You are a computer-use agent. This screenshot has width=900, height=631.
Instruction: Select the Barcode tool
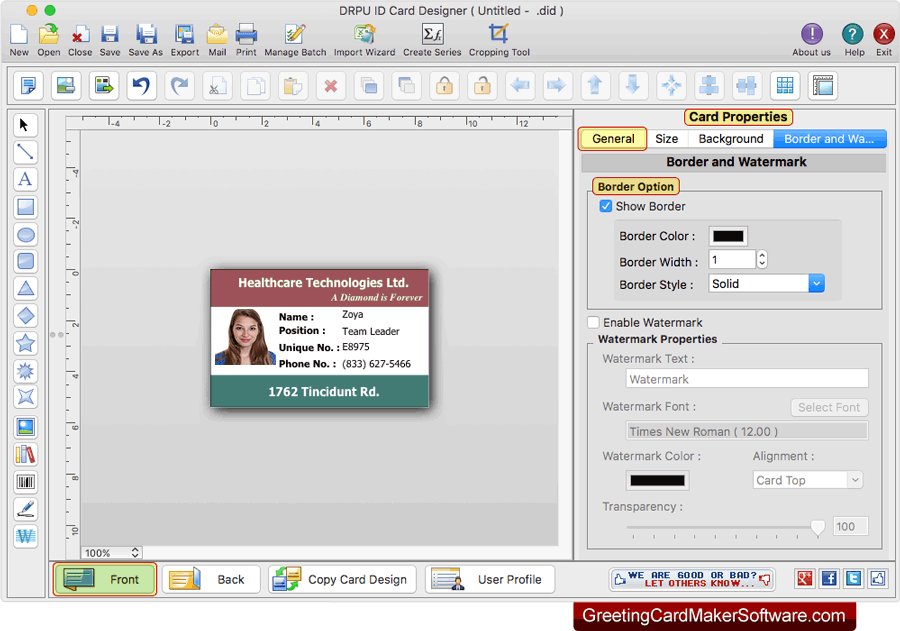click(x=26, y=481)
